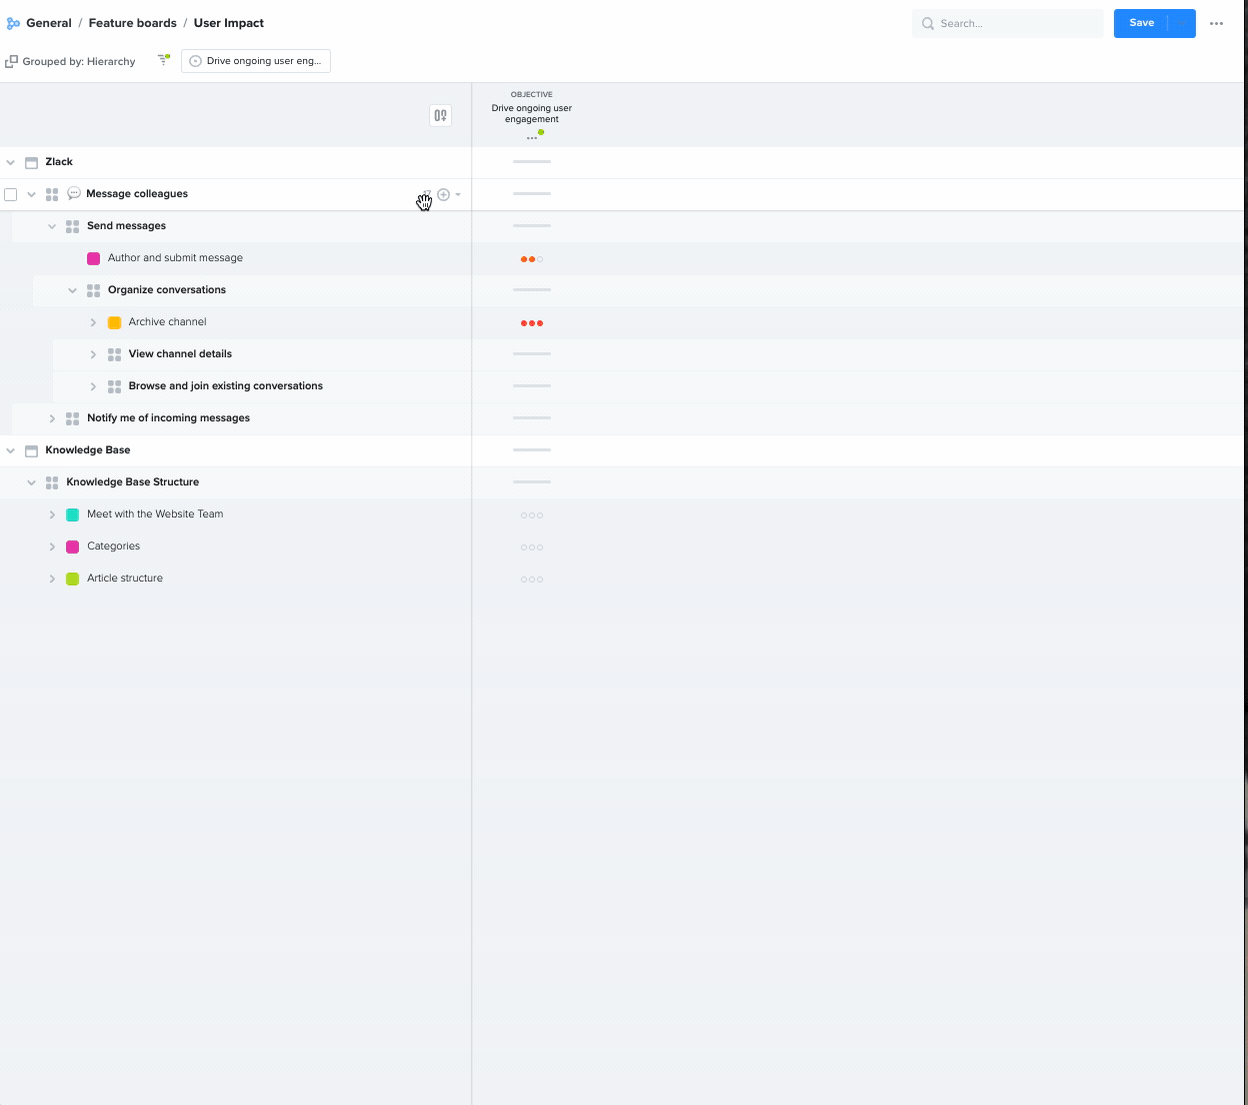Screen dimensions: 1248x1105
Task: Click the Knowledge Base product window icon
Action: click(31, 450)
